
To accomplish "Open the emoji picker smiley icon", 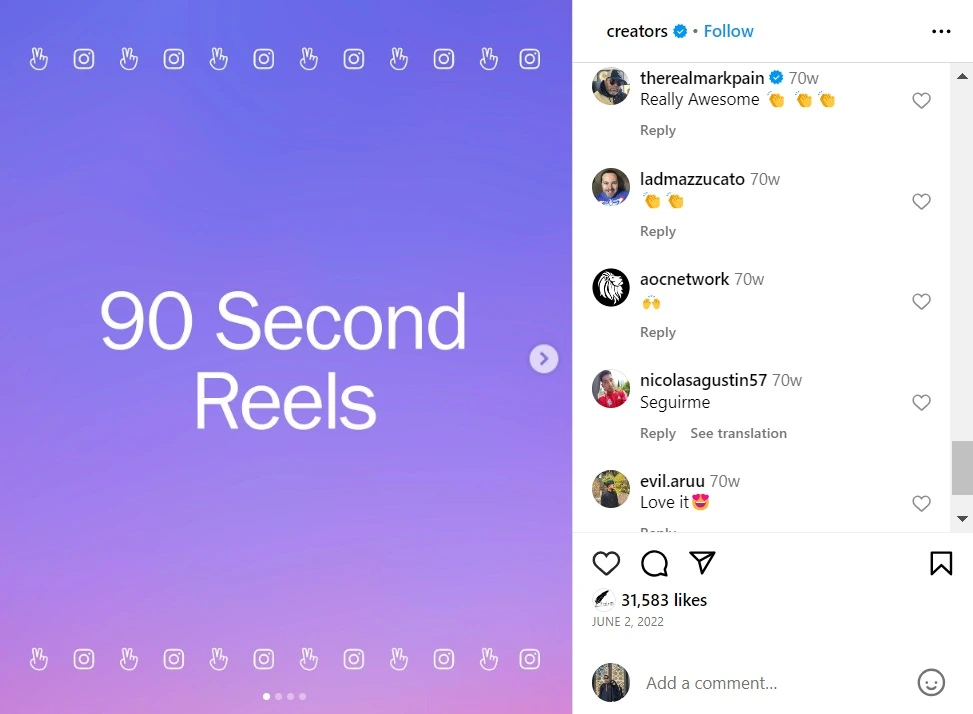I will [931, 682].
